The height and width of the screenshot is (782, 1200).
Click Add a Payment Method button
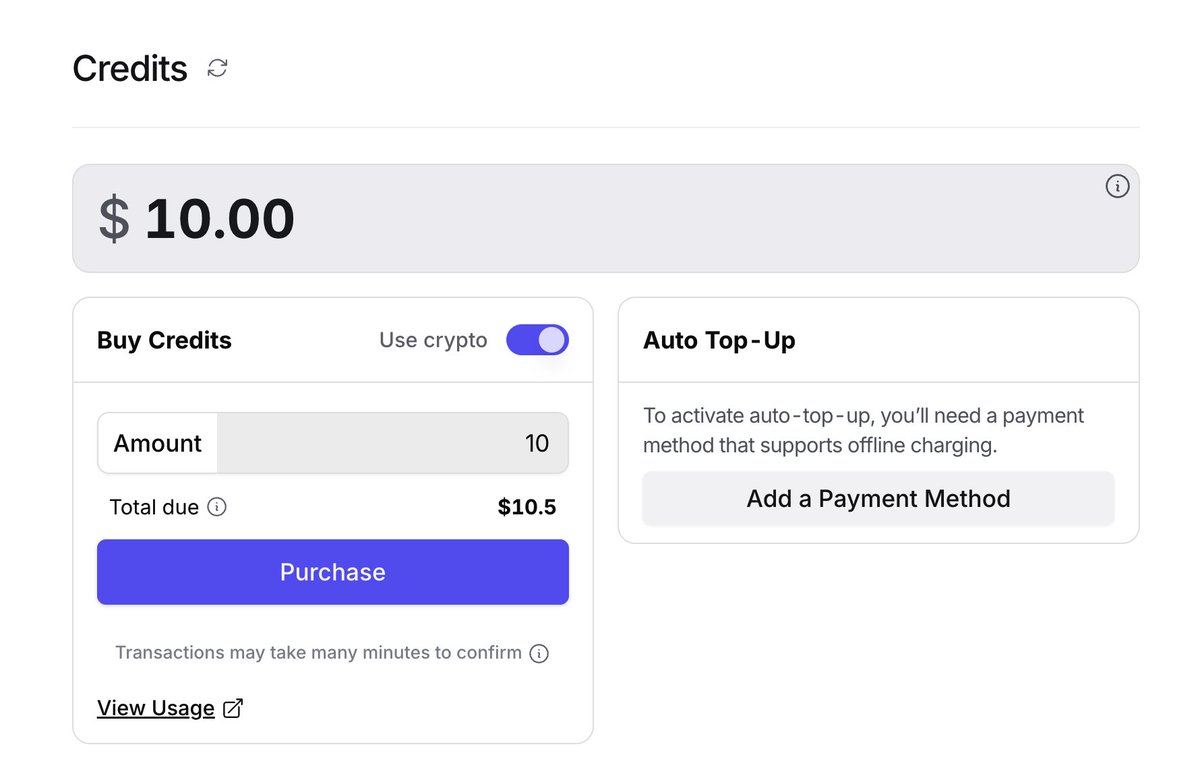click(x=878, y=498)
